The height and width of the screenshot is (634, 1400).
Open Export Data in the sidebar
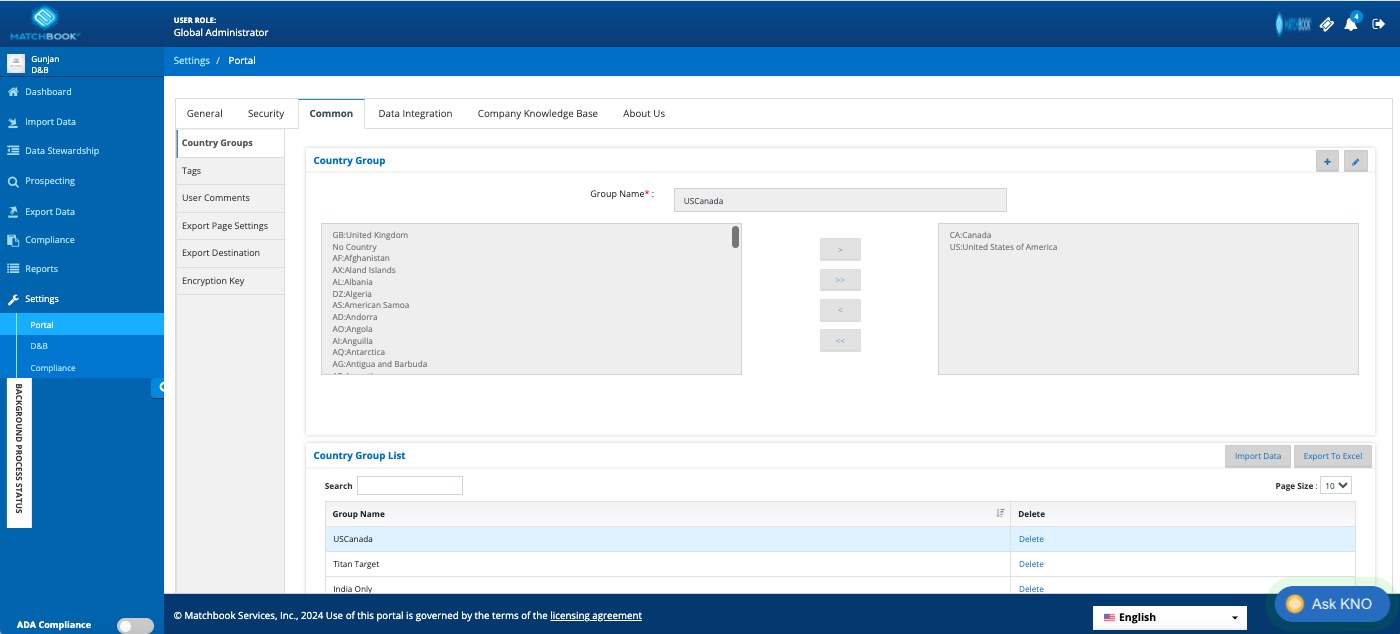(x=50, y=212)
